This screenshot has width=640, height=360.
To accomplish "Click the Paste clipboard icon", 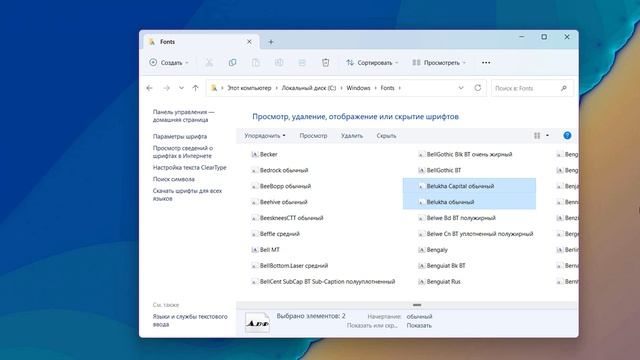I will (x=256, y=63).
